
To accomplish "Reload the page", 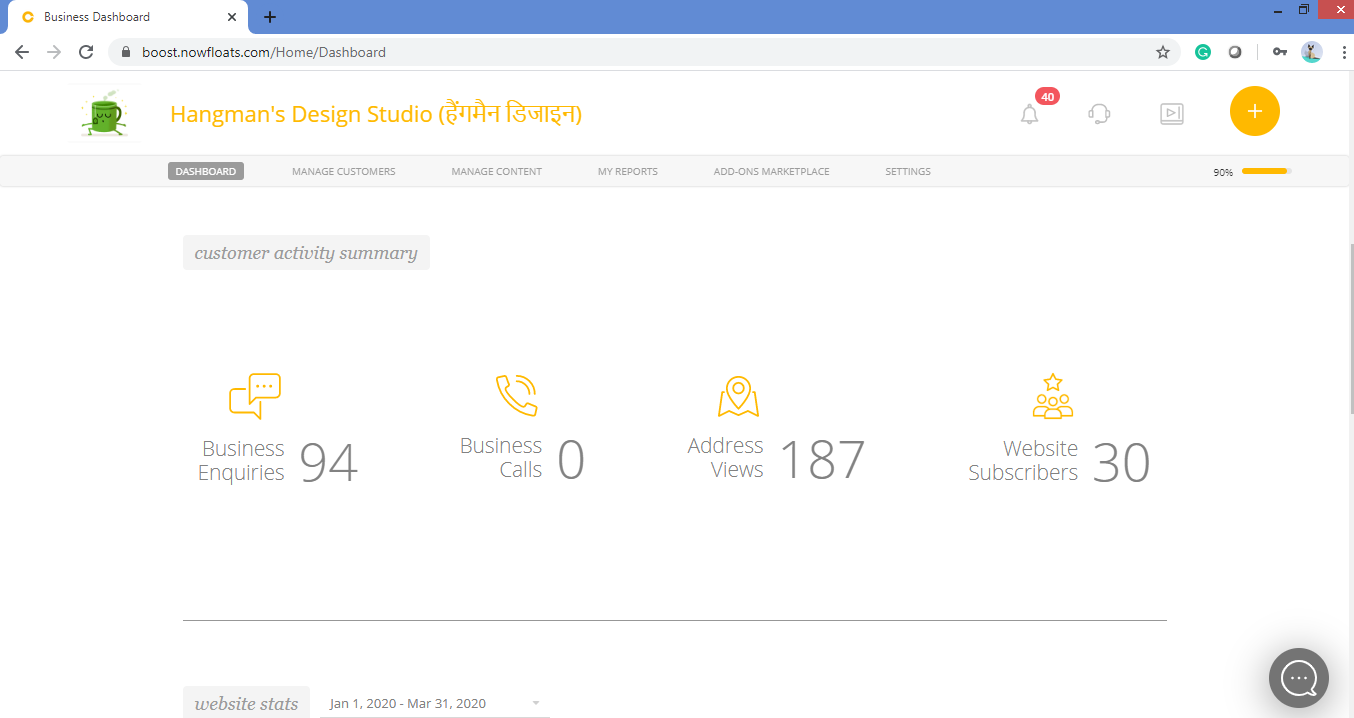I will [86, 52].
